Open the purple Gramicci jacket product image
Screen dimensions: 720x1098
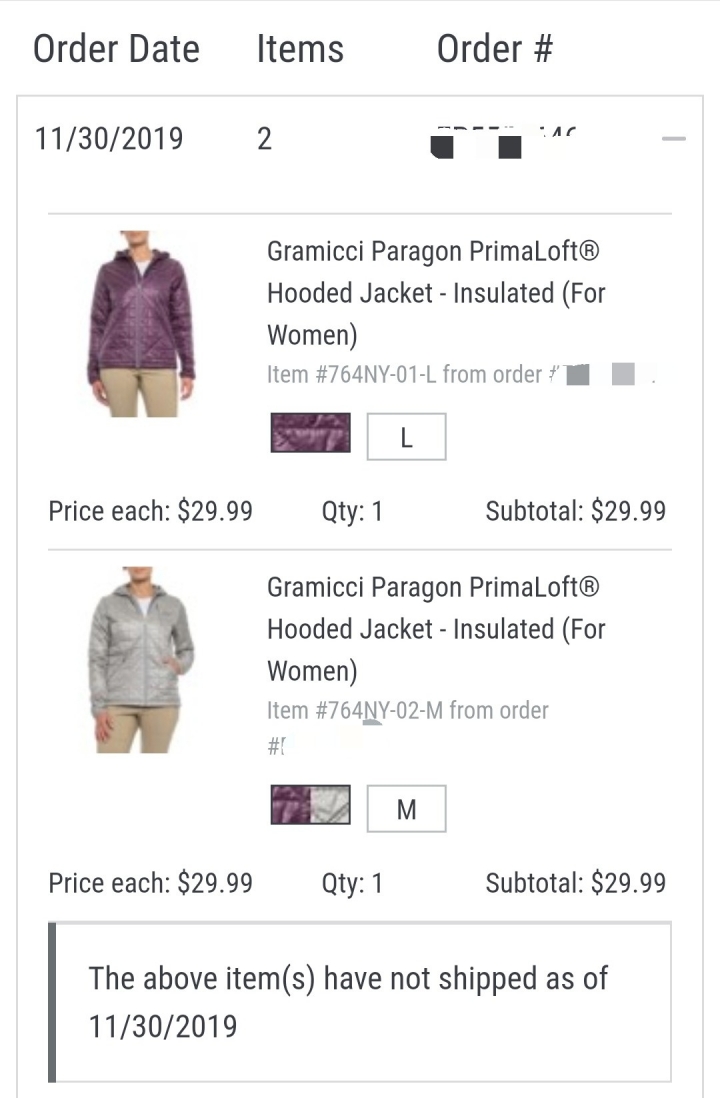point(141,324)
